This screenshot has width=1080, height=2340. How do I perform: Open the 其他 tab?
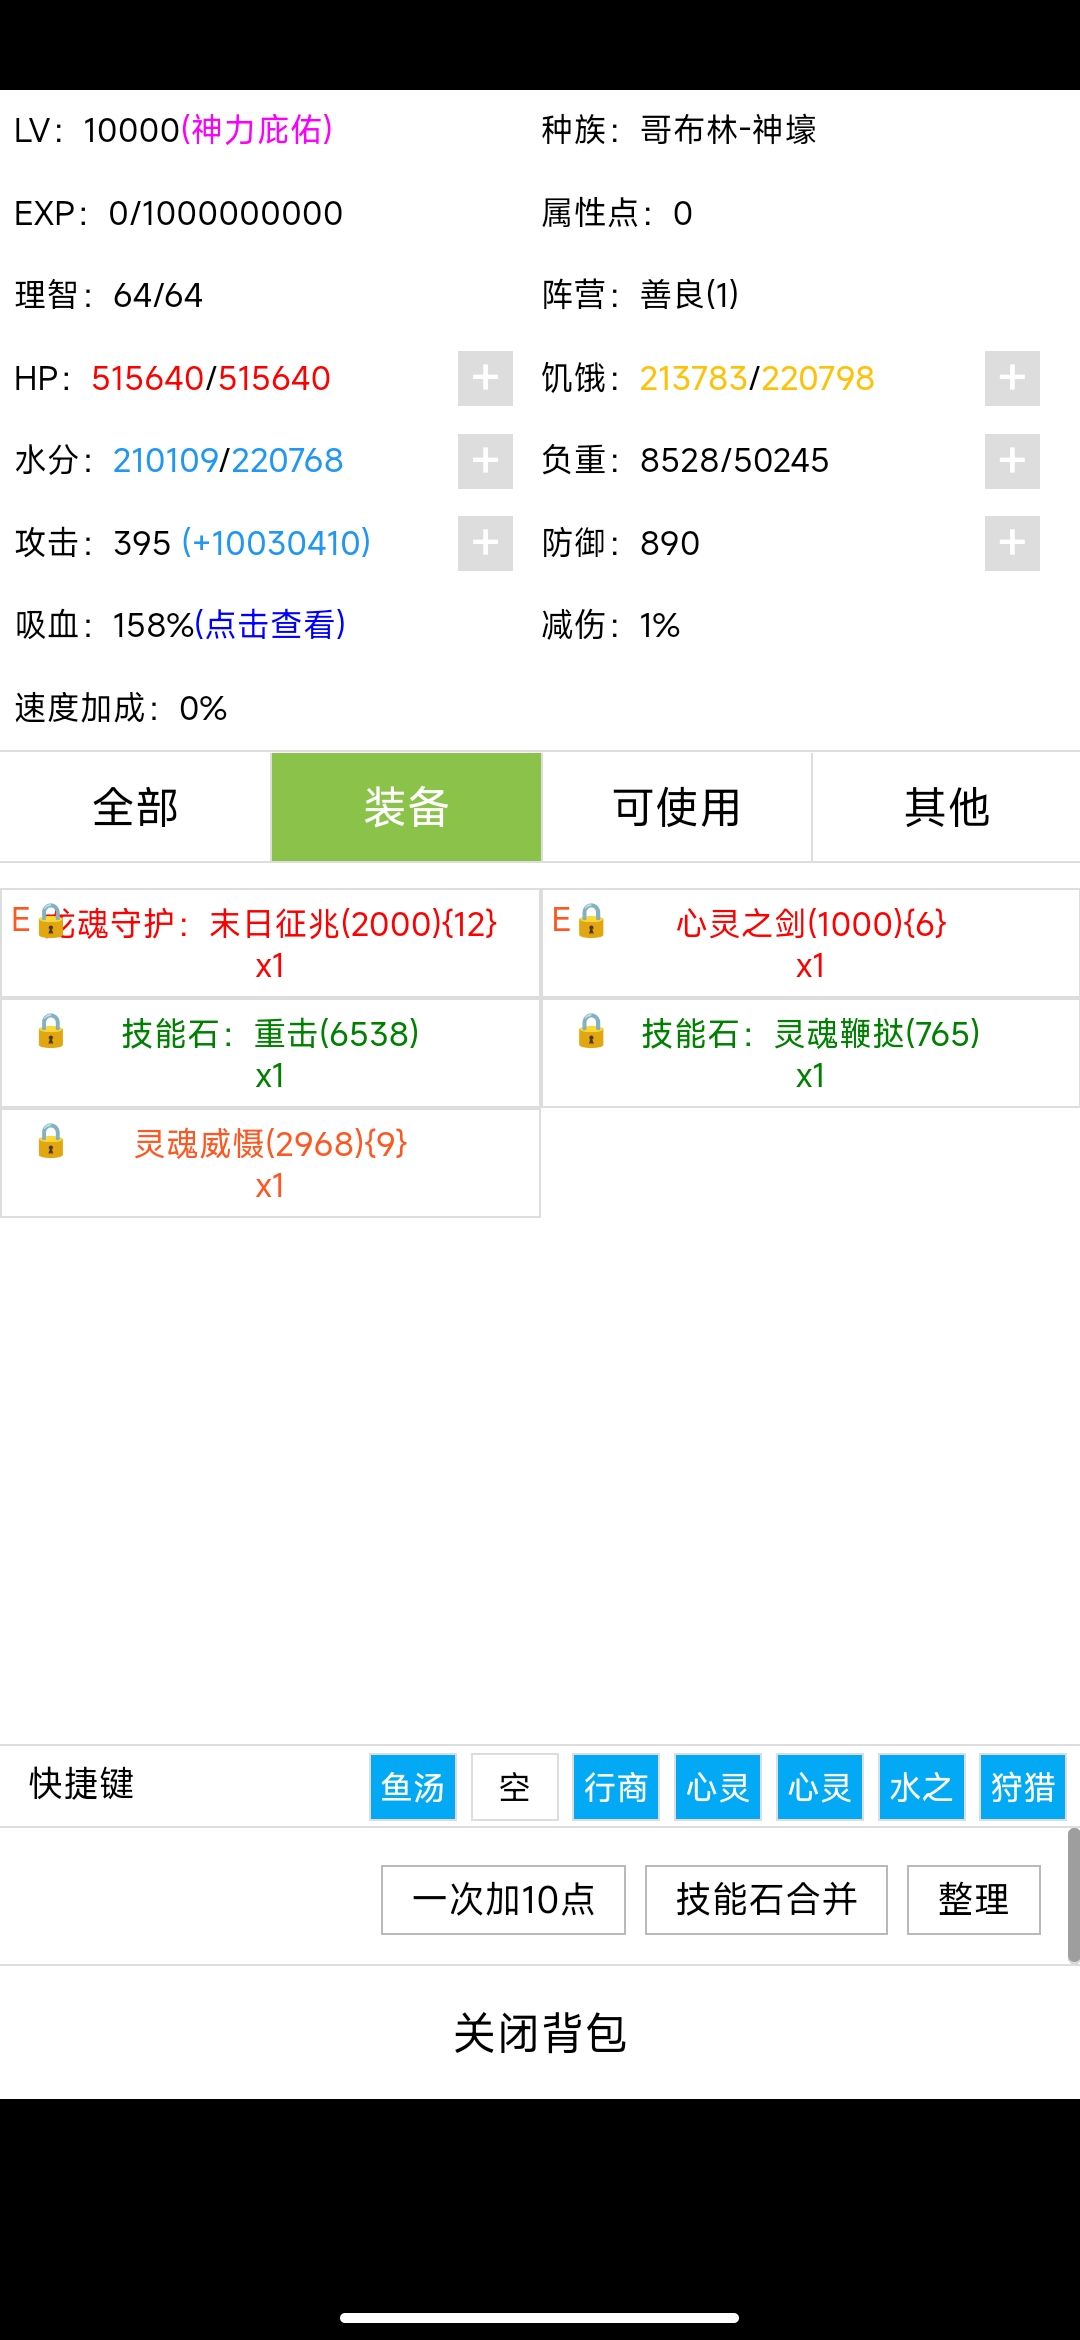946,807
